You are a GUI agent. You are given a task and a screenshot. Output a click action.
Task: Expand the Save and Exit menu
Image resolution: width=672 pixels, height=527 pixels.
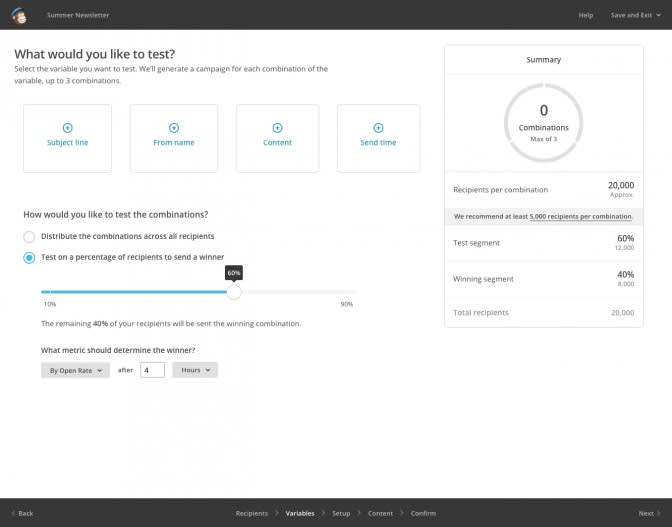coord(634,15)
